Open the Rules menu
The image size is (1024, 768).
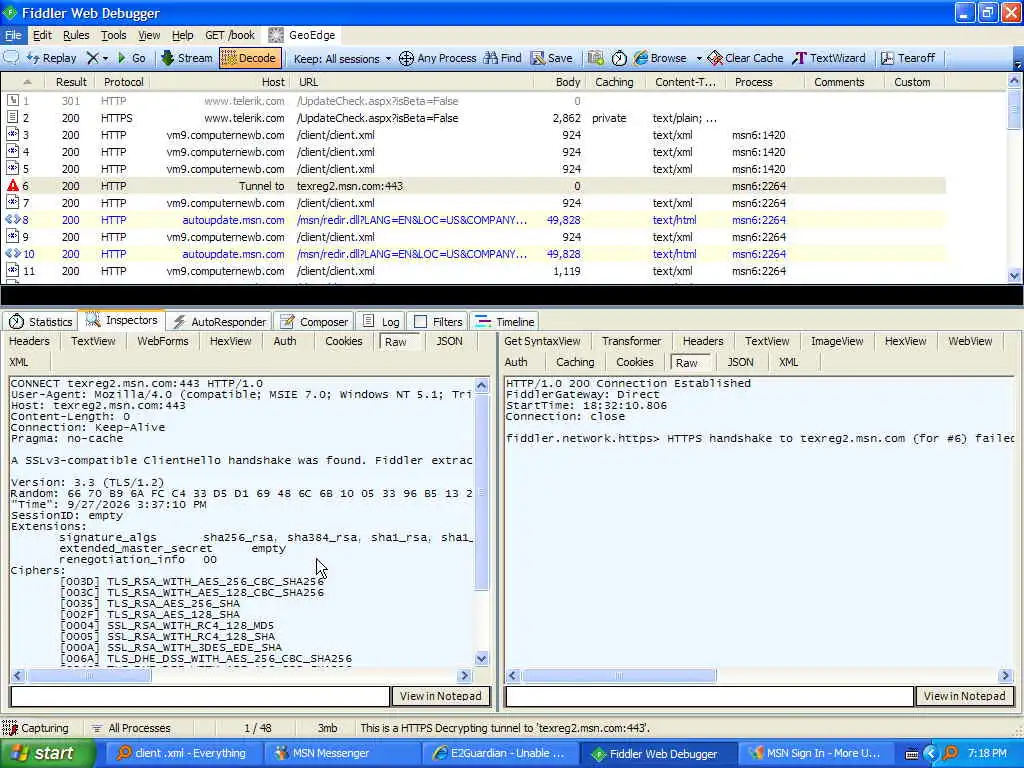[76, 35]
